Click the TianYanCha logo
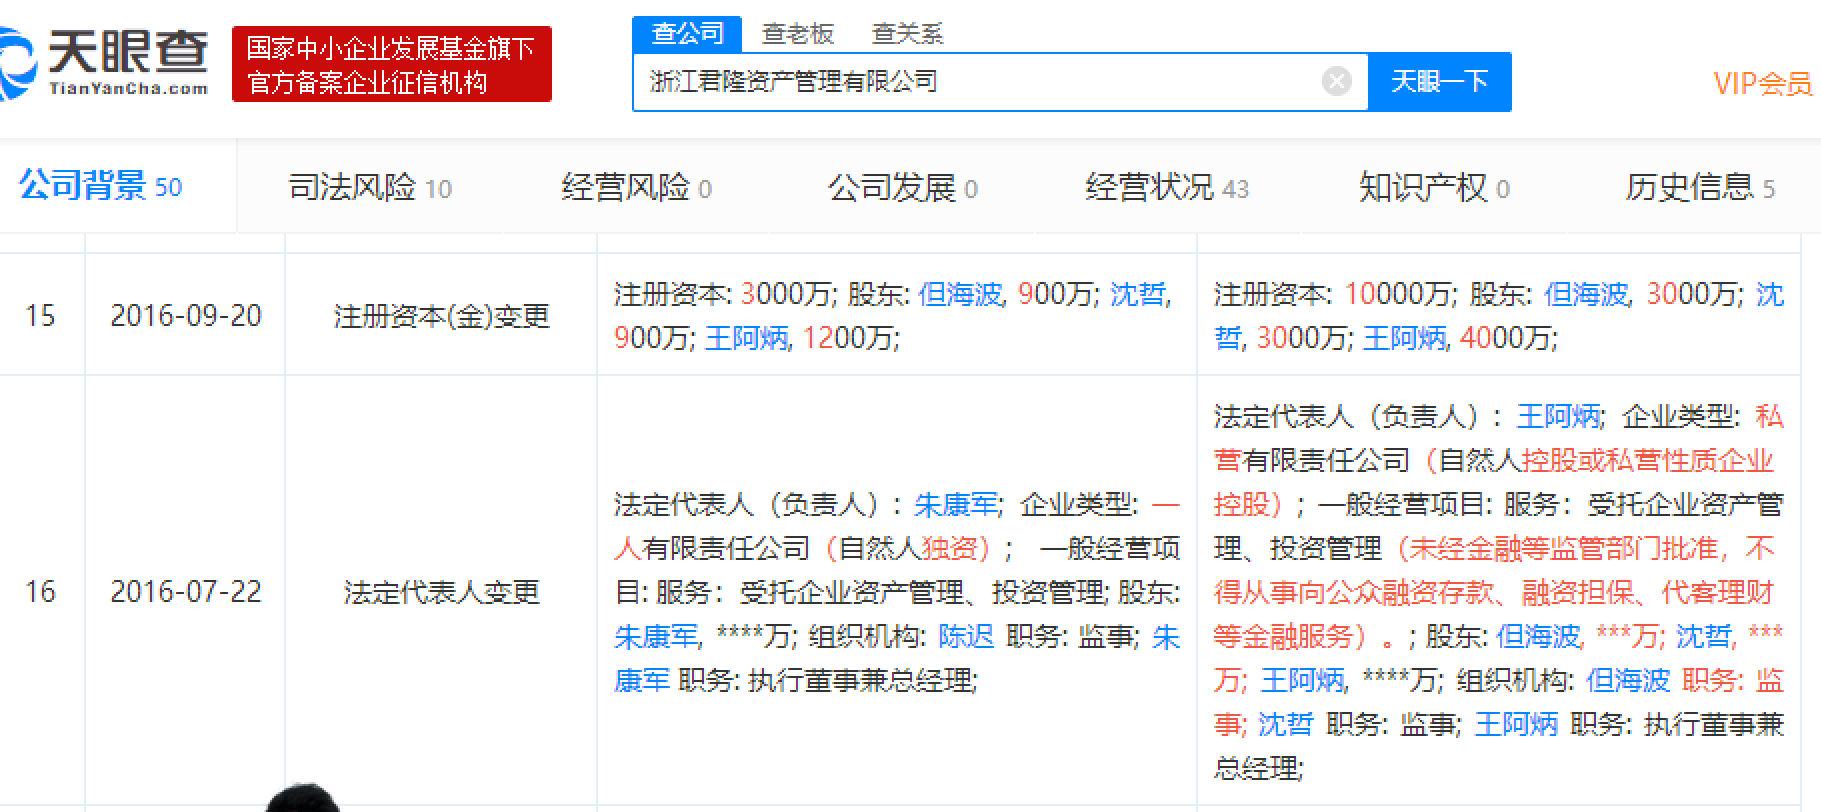 (104, 64)
